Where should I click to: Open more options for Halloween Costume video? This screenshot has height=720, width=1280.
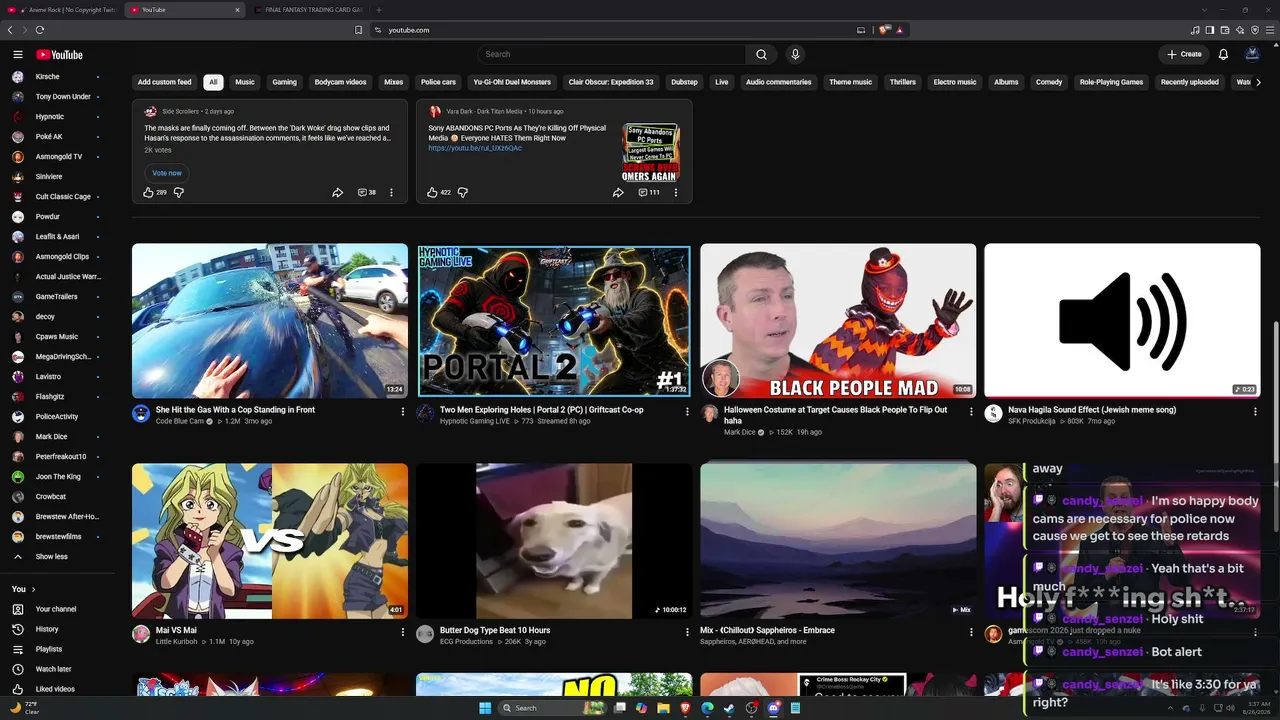[971, 411]
